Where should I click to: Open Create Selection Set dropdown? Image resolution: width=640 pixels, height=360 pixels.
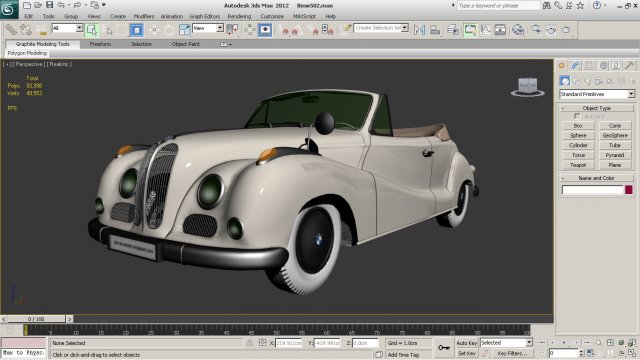pyautogui.click(x=381, y=28)
